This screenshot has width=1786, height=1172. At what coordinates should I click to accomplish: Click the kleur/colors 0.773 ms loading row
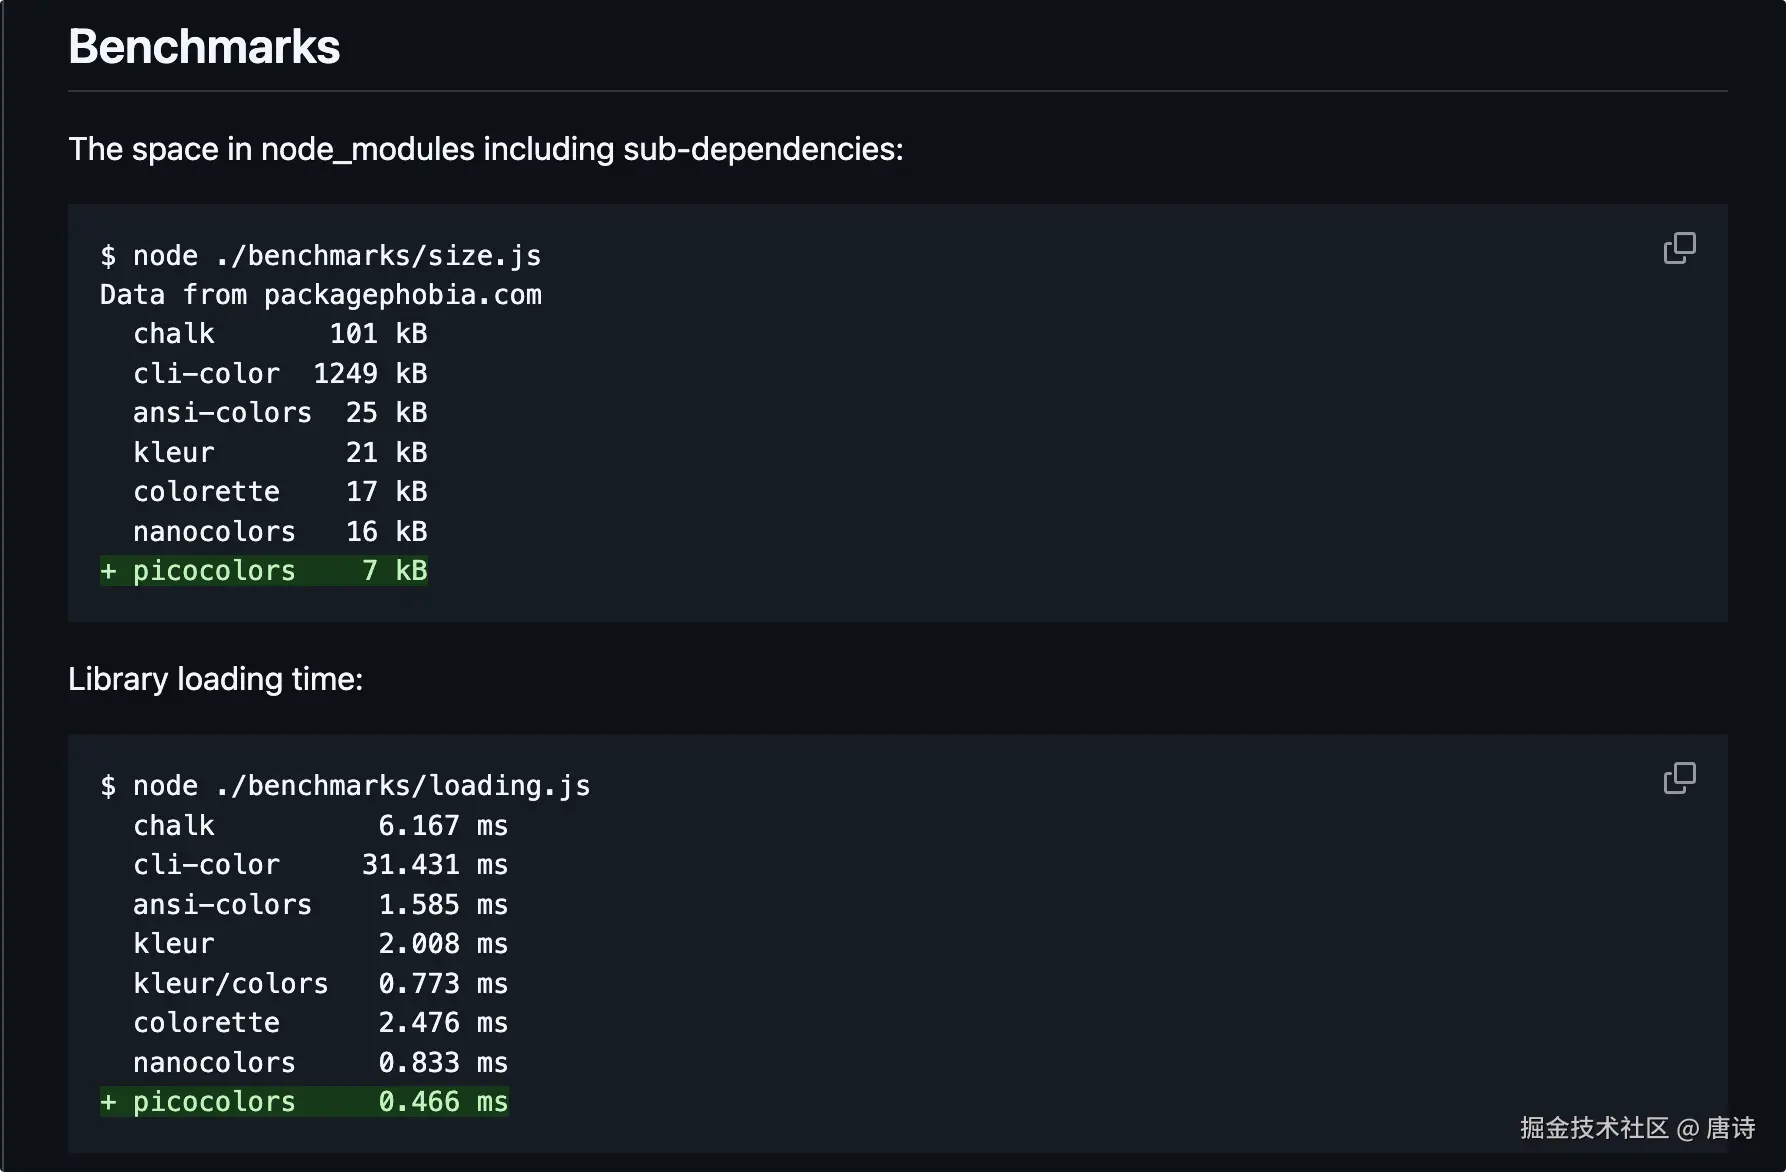point(320,984)
